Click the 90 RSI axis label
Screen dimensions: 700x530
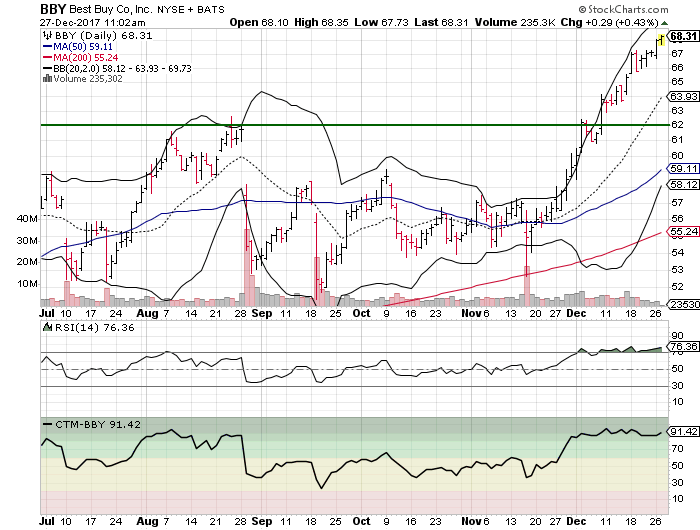pos(677,336)
